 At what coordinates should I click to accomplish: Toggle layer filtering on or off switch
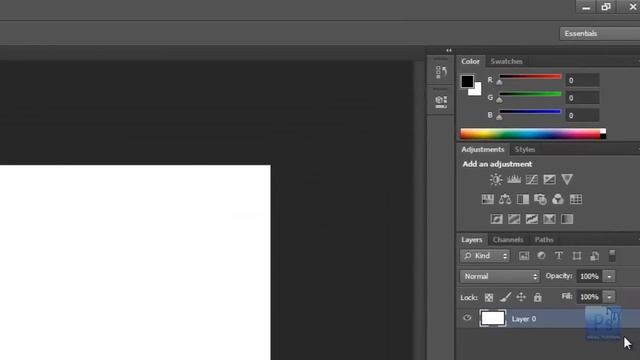[x=612, y=256]
